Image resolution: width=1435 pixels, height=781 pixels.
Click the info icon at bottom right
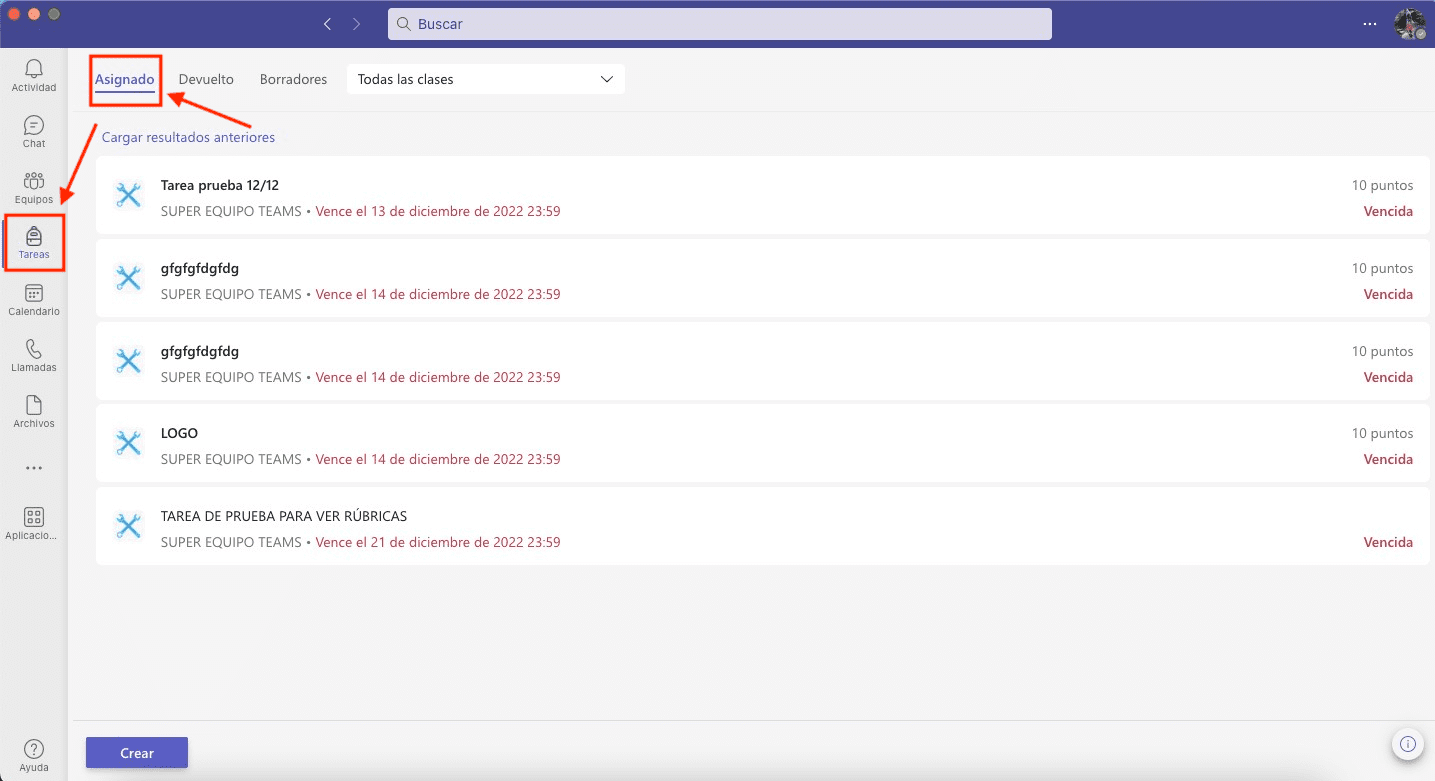tap(1407, 744)
